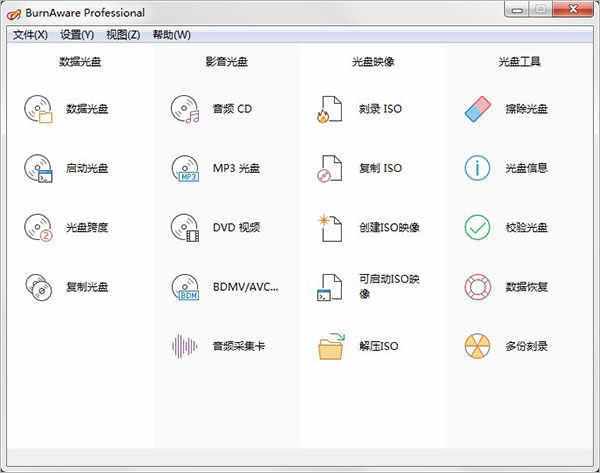600x473 pixels.
Task: Select the BDMV/AVC... label
Action: pyautogui.click(x=245, y=287)
